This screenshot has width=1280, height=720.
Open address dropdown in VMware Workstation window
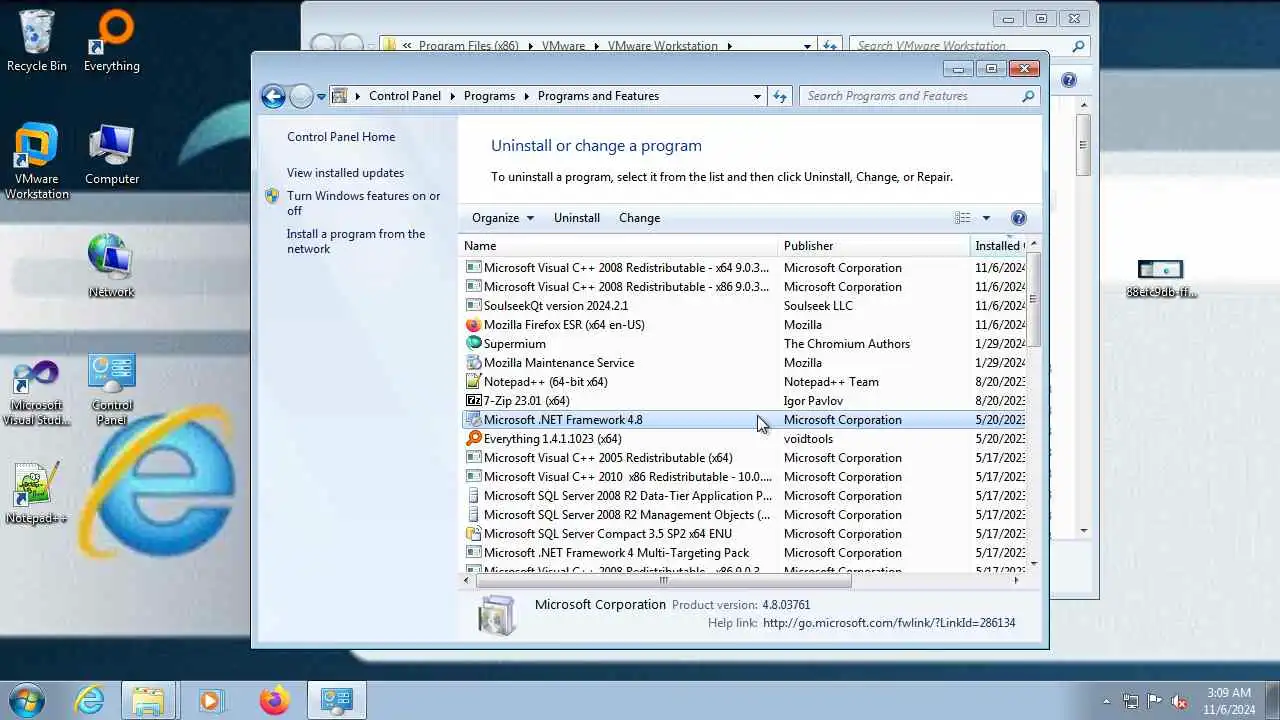tap(807, 46)
